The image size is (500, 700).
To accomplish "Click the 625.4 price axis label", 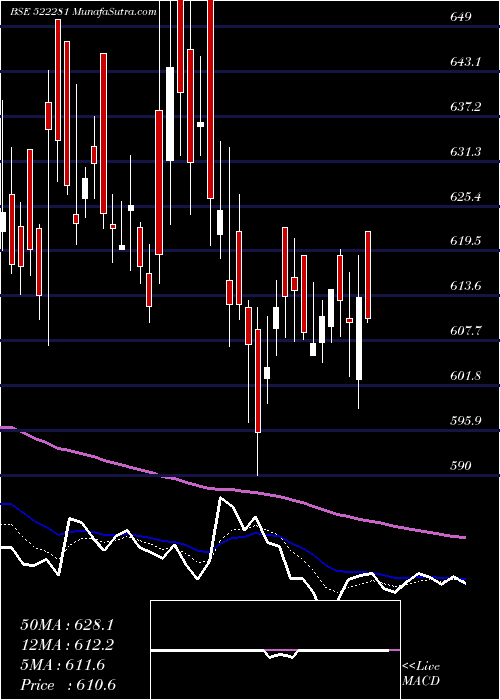I will tap(465, 196).
